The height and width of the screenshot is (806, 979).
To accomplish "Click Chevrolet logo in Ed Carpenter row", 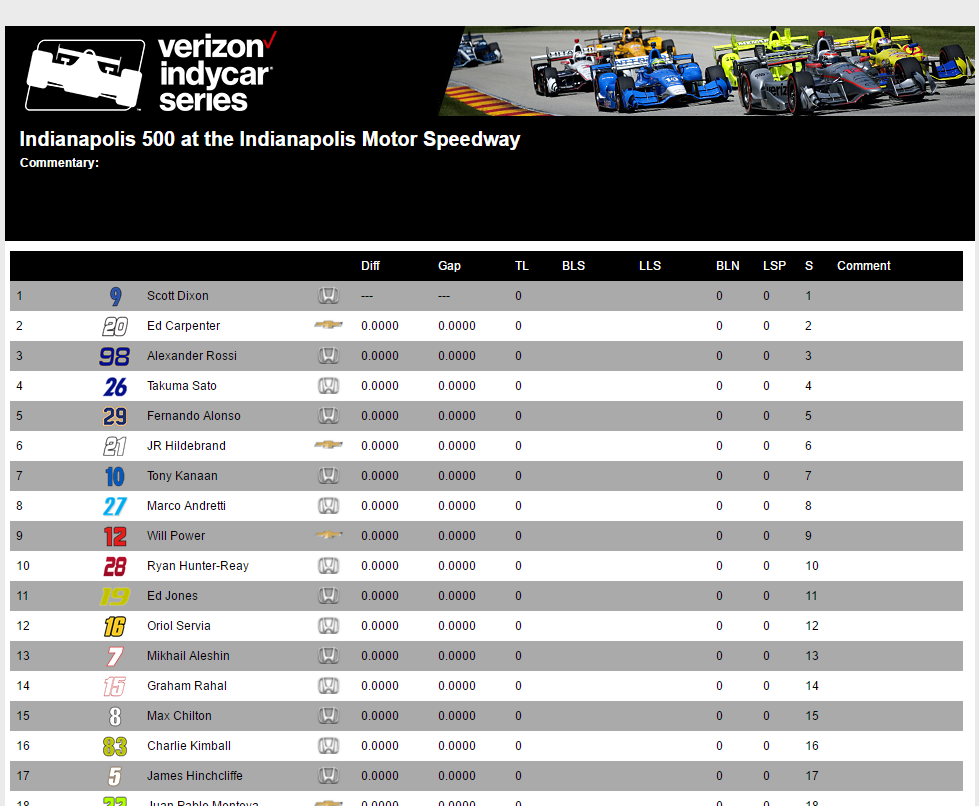I will click(328, 325).
